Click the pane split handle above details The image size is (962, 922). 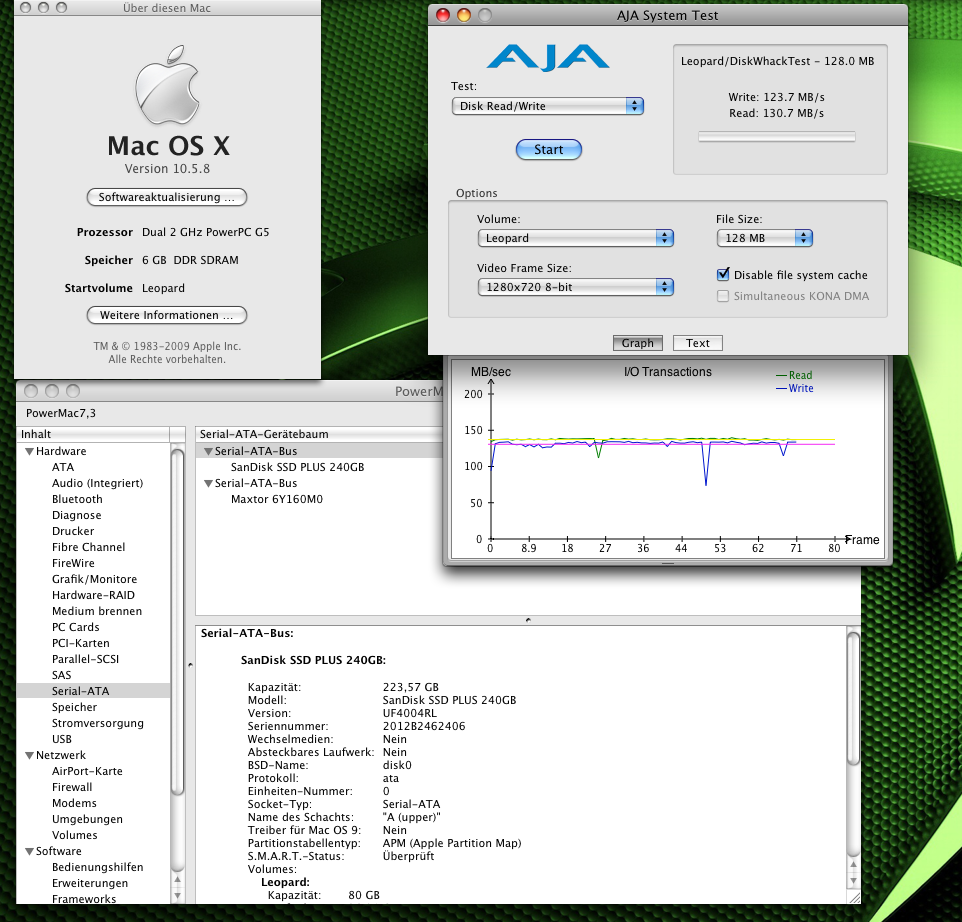(x=528, y=620)
